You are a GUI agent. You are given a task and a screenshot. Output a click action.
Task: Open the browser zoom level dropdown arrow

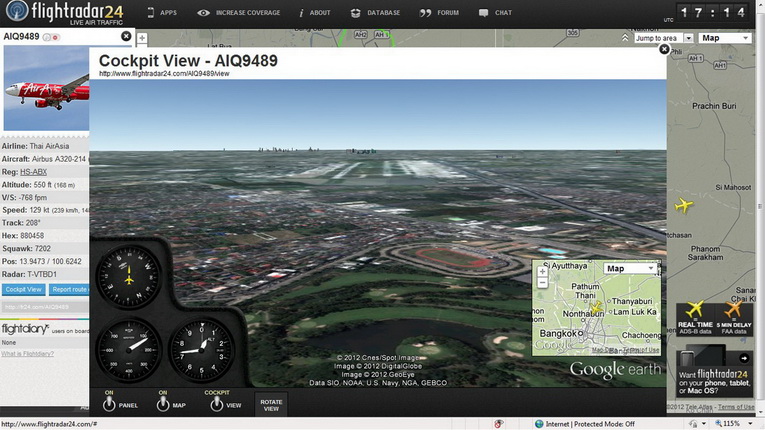(751, 424)
